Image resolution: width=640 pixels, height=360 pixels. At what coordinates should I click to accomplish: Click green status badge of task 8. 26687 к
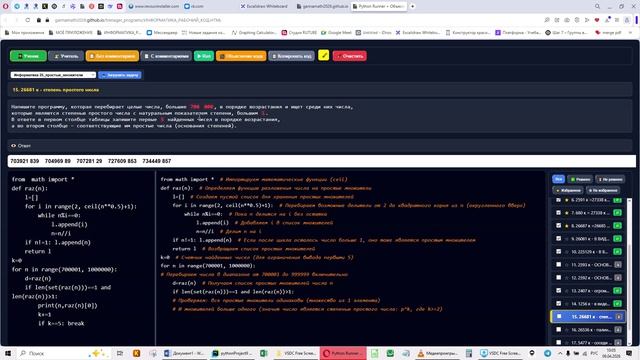618,226
